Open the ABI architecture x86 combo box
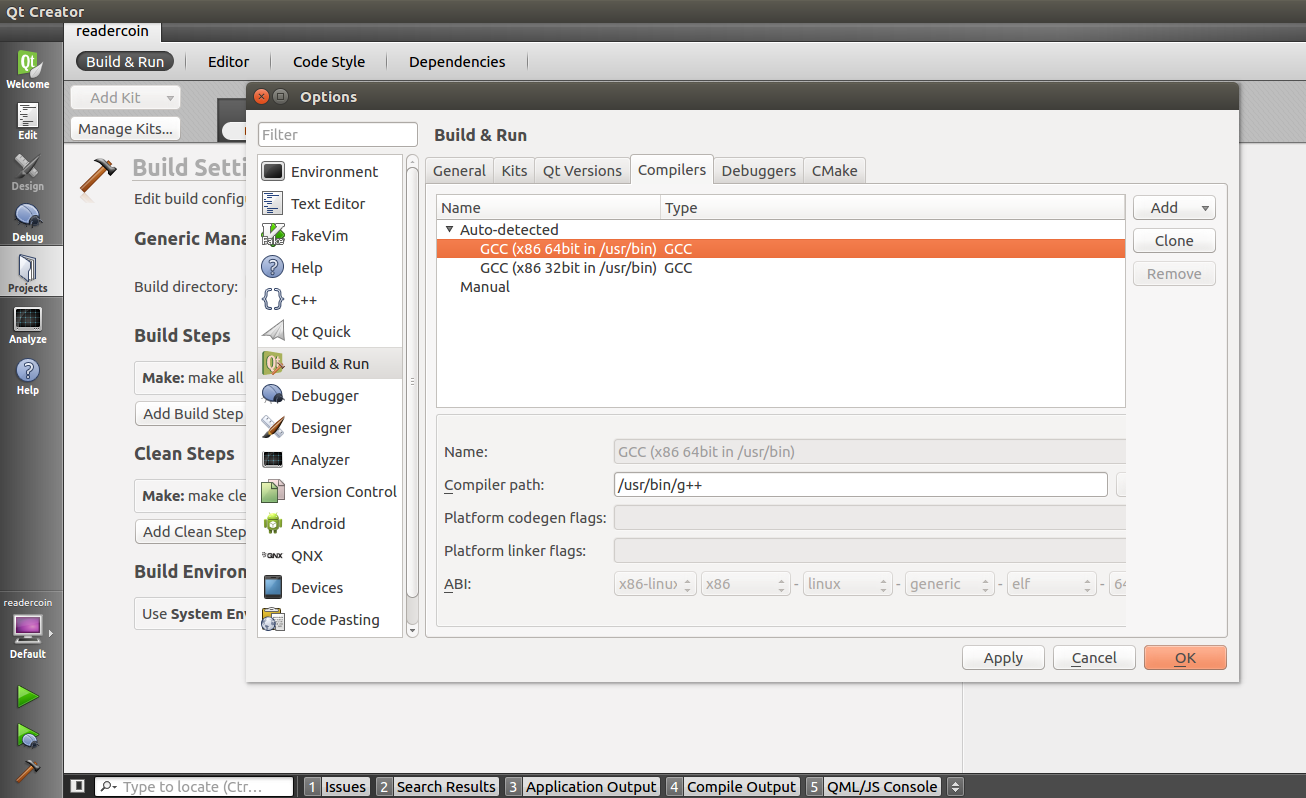Image resolution: width=1306 pixels, height=798 pixels. 745,584
